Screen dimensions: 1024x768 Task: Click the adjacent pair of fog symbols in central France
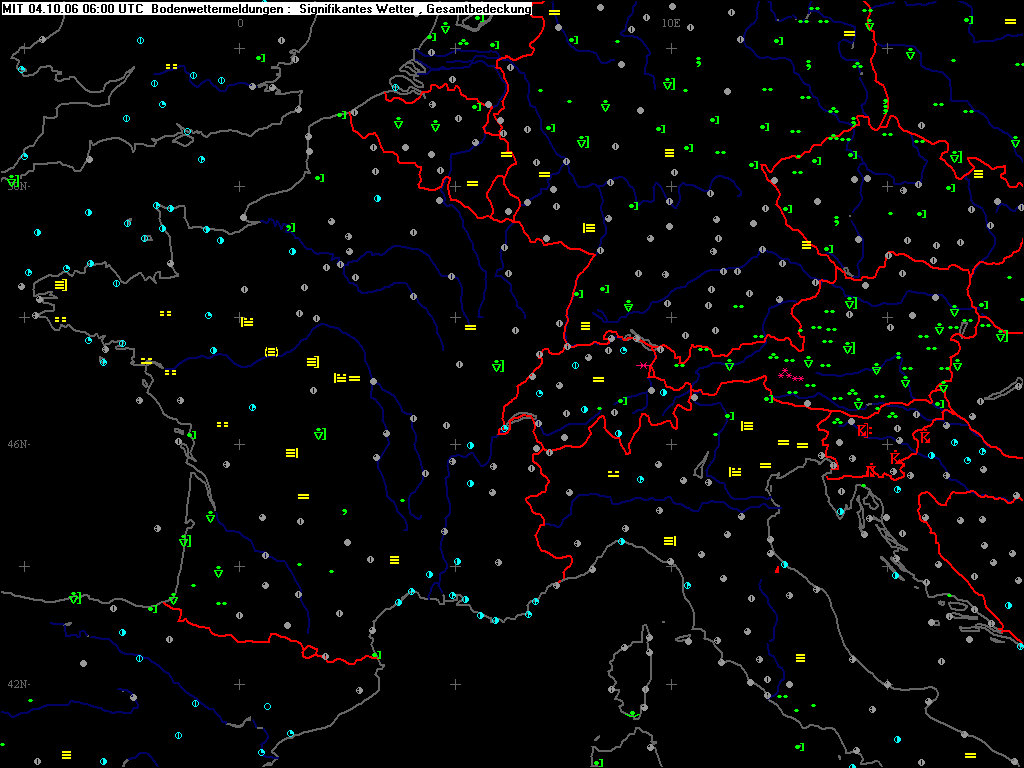(x=347, y=378)
